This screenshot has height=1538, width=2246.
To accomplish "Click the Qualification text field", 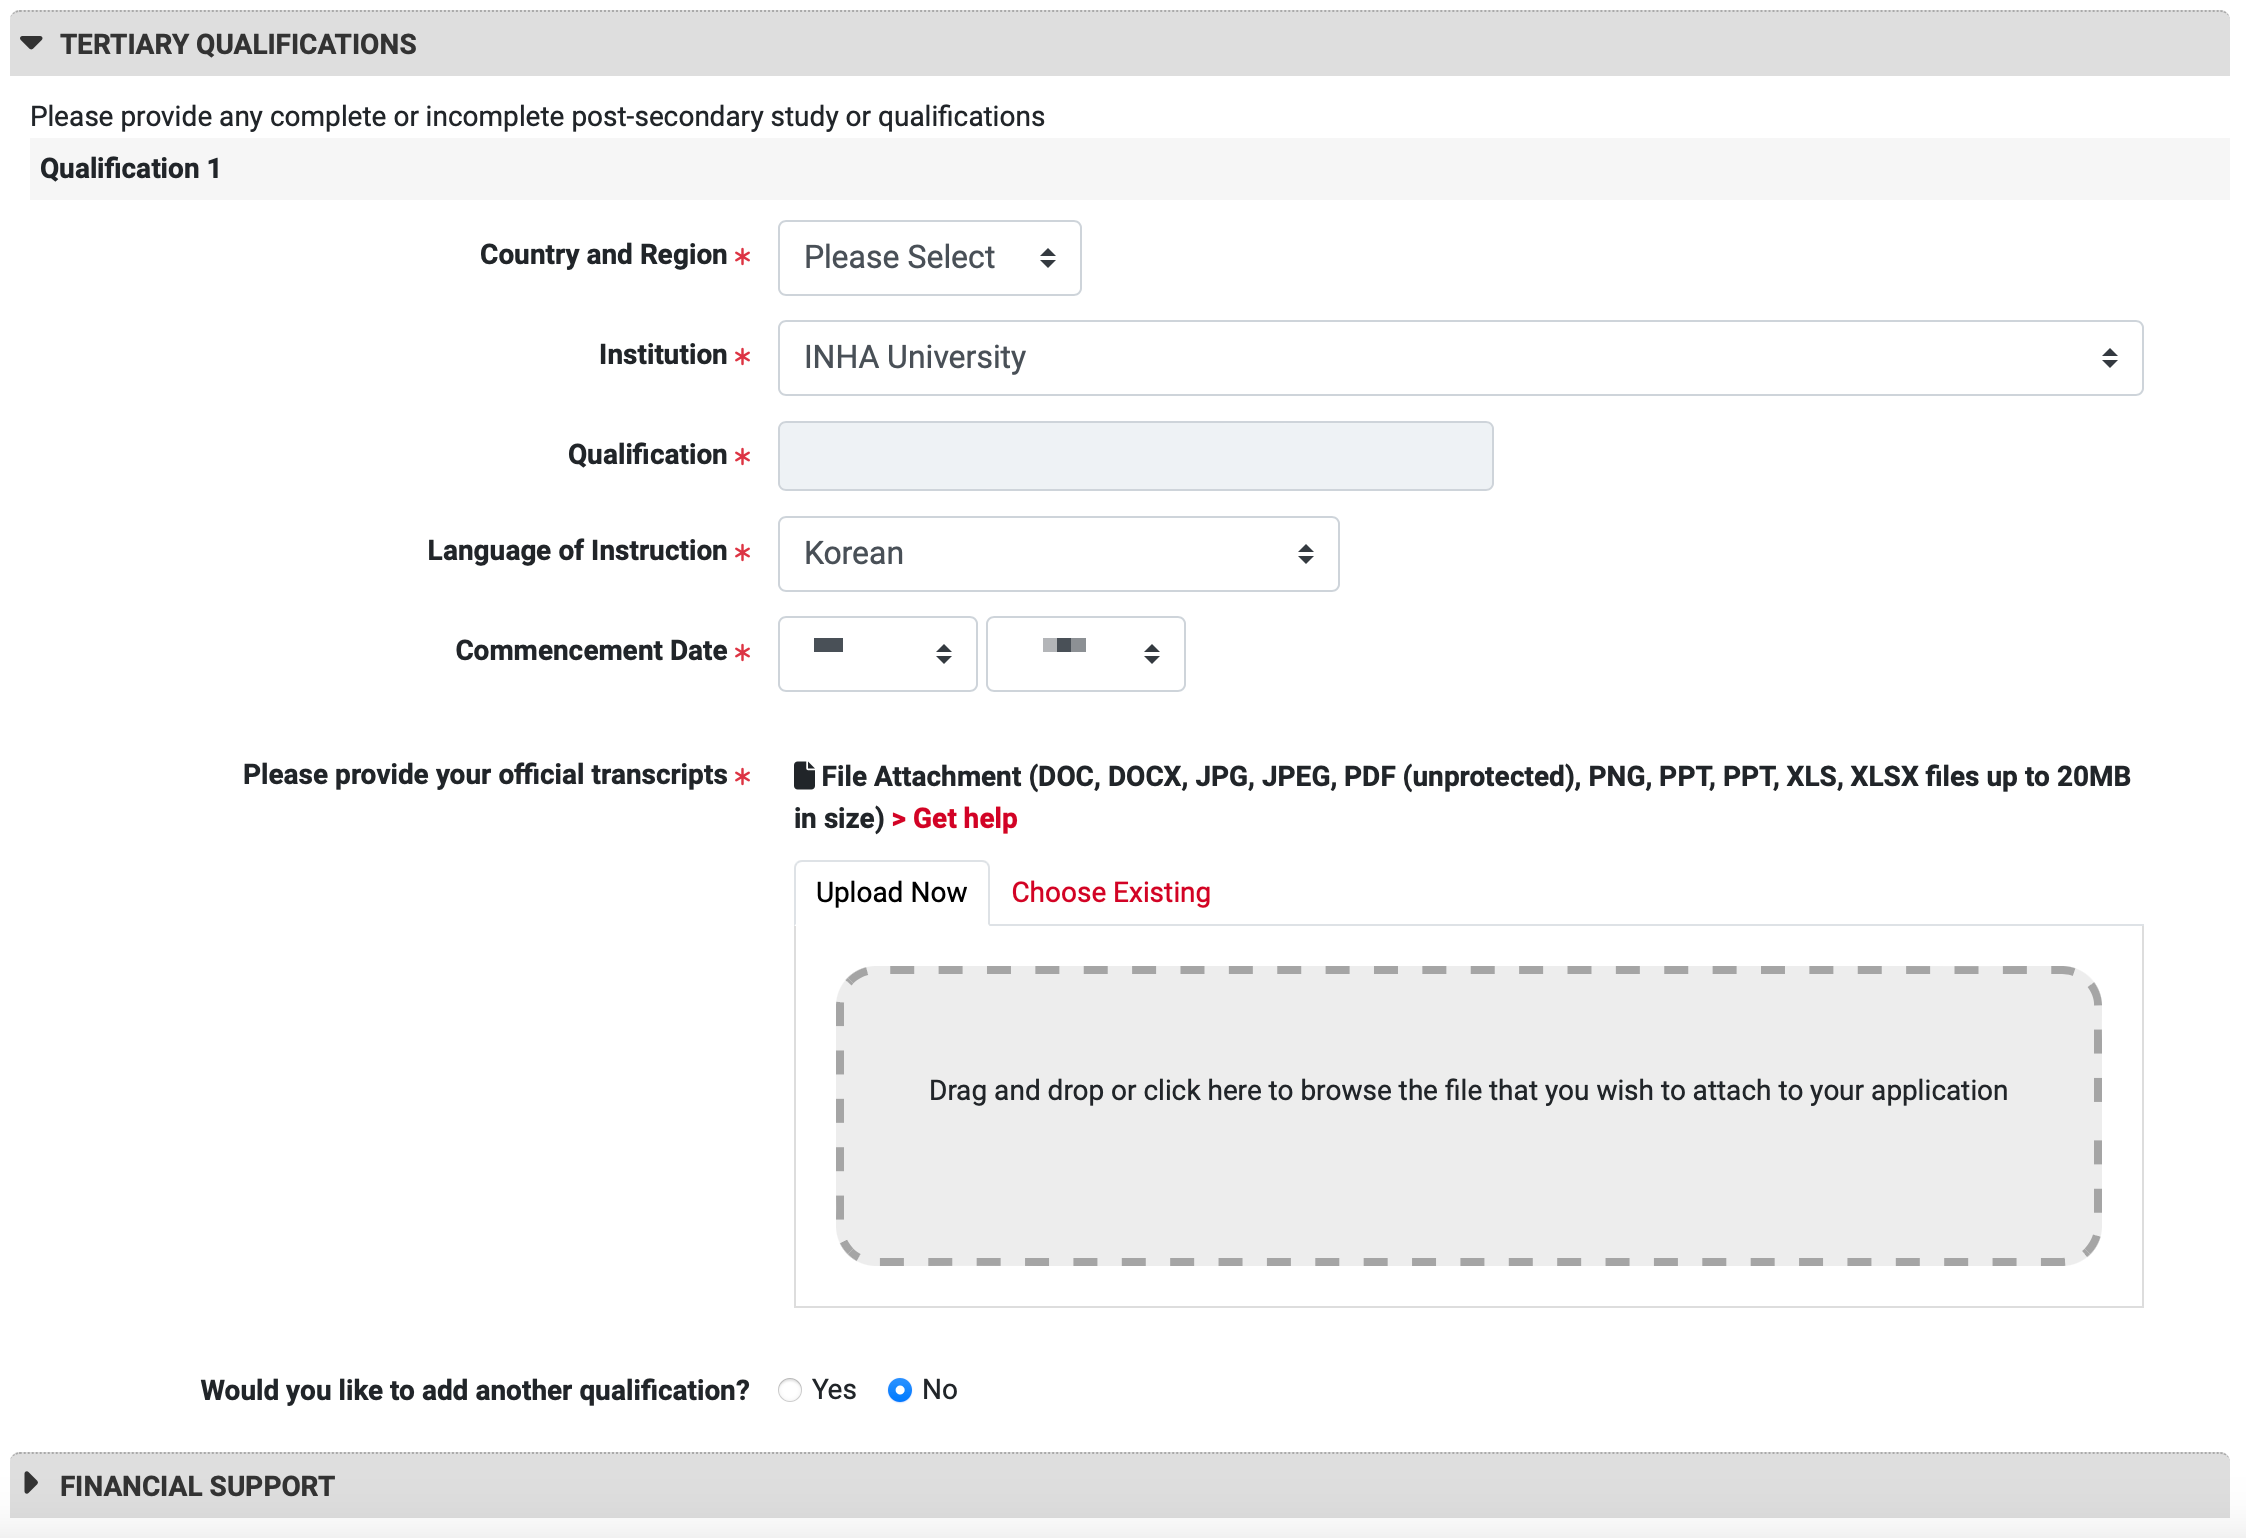I will point(1135,456).
